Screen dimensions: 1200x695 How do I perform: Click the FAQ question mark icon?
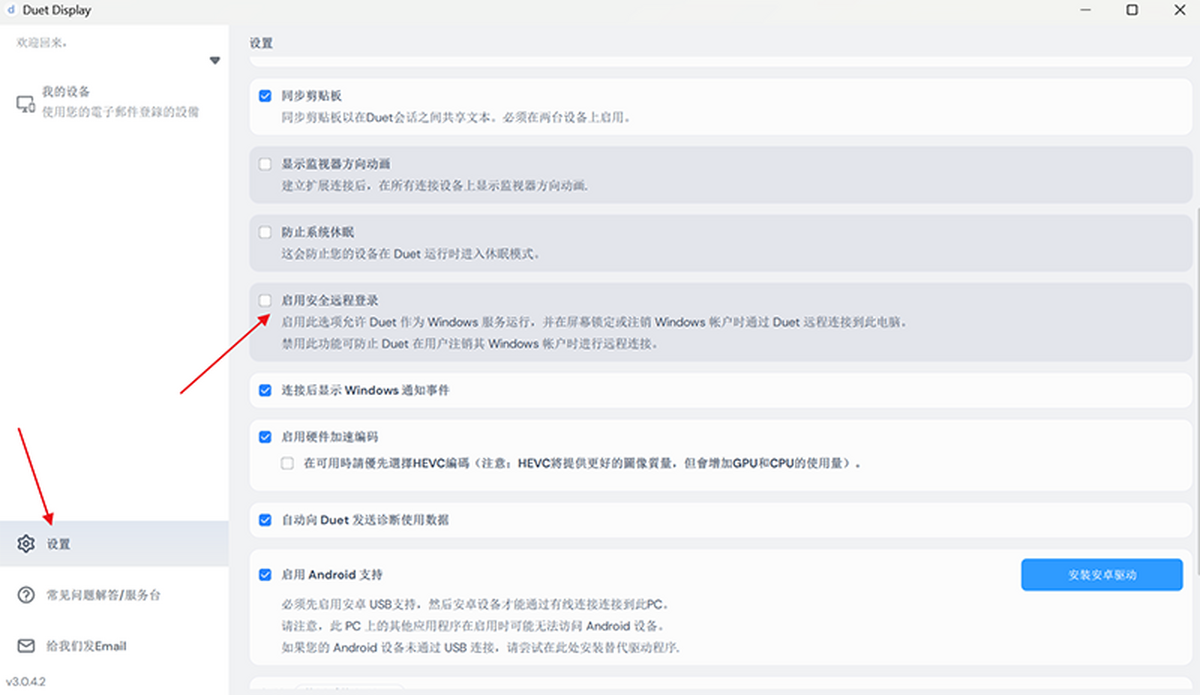26,595
